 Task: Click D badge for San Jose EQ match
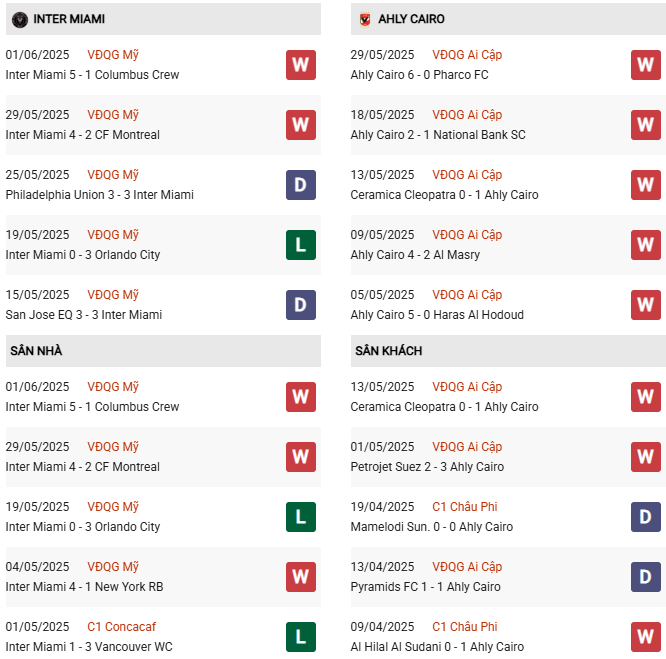(x=300, y=305)
